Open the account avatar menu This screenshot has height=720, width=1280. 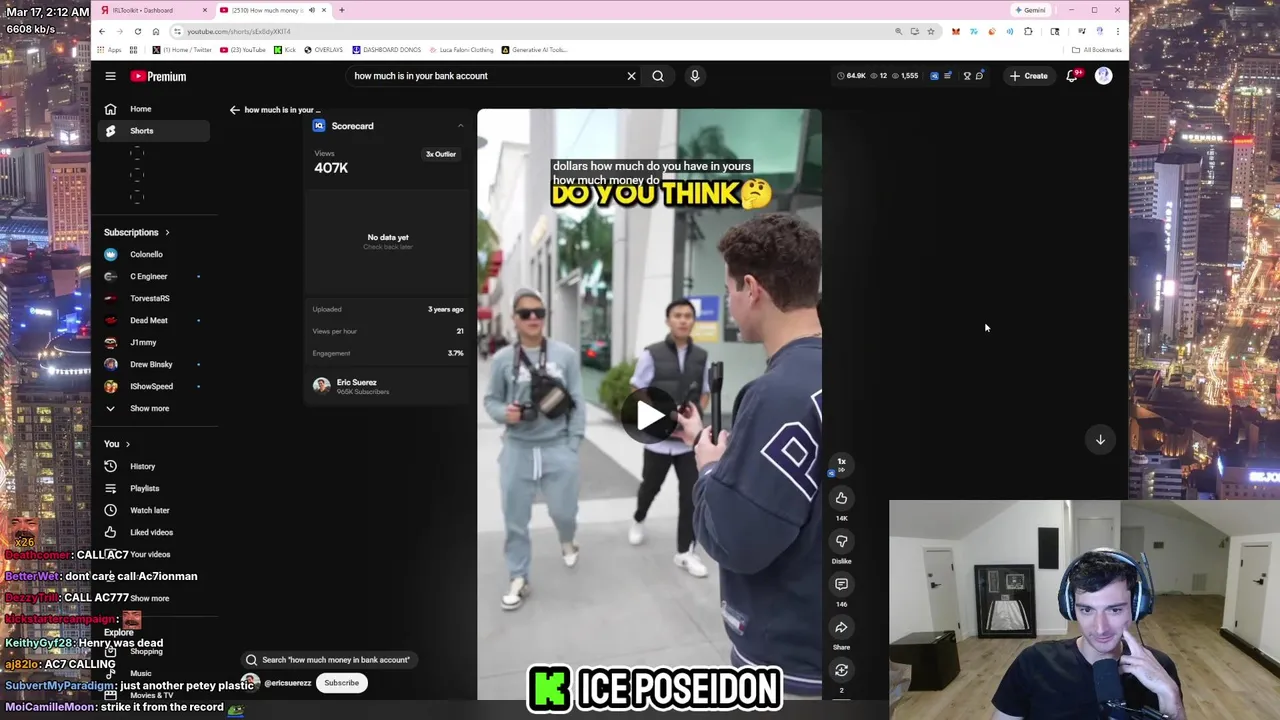pyautogui.click(x=1103, y=76)
